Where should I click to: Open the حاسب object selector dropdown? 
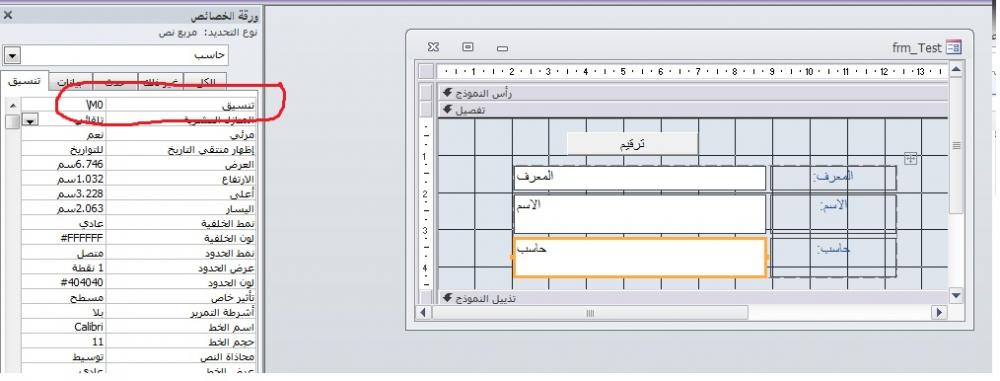pyautogui.click(x=12, y=56)
